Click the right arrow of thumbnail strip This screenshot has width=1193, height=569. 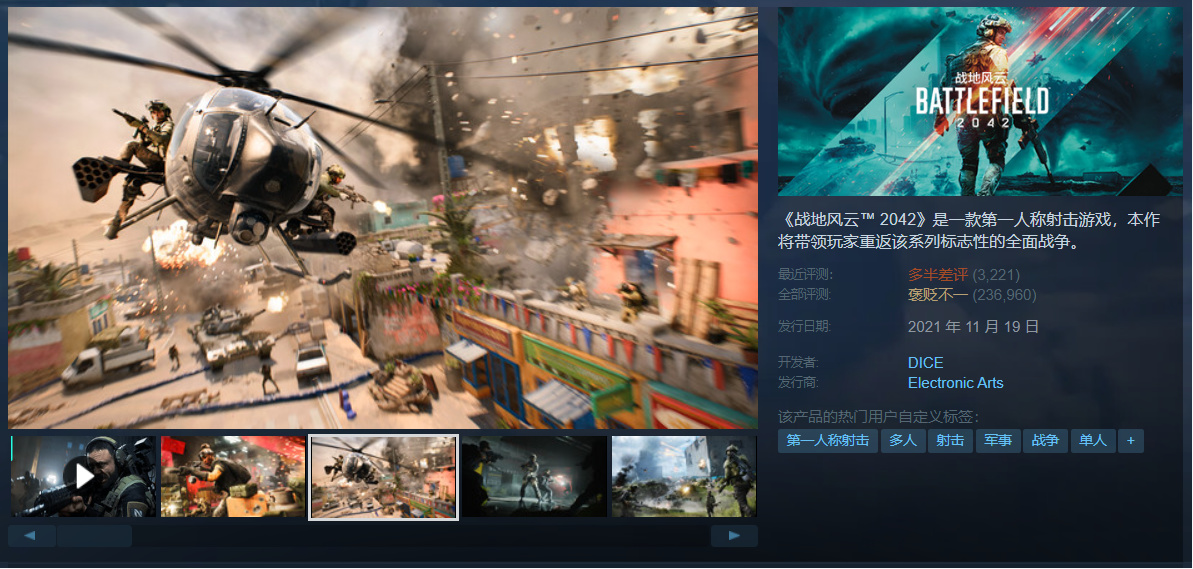point(733,536)
